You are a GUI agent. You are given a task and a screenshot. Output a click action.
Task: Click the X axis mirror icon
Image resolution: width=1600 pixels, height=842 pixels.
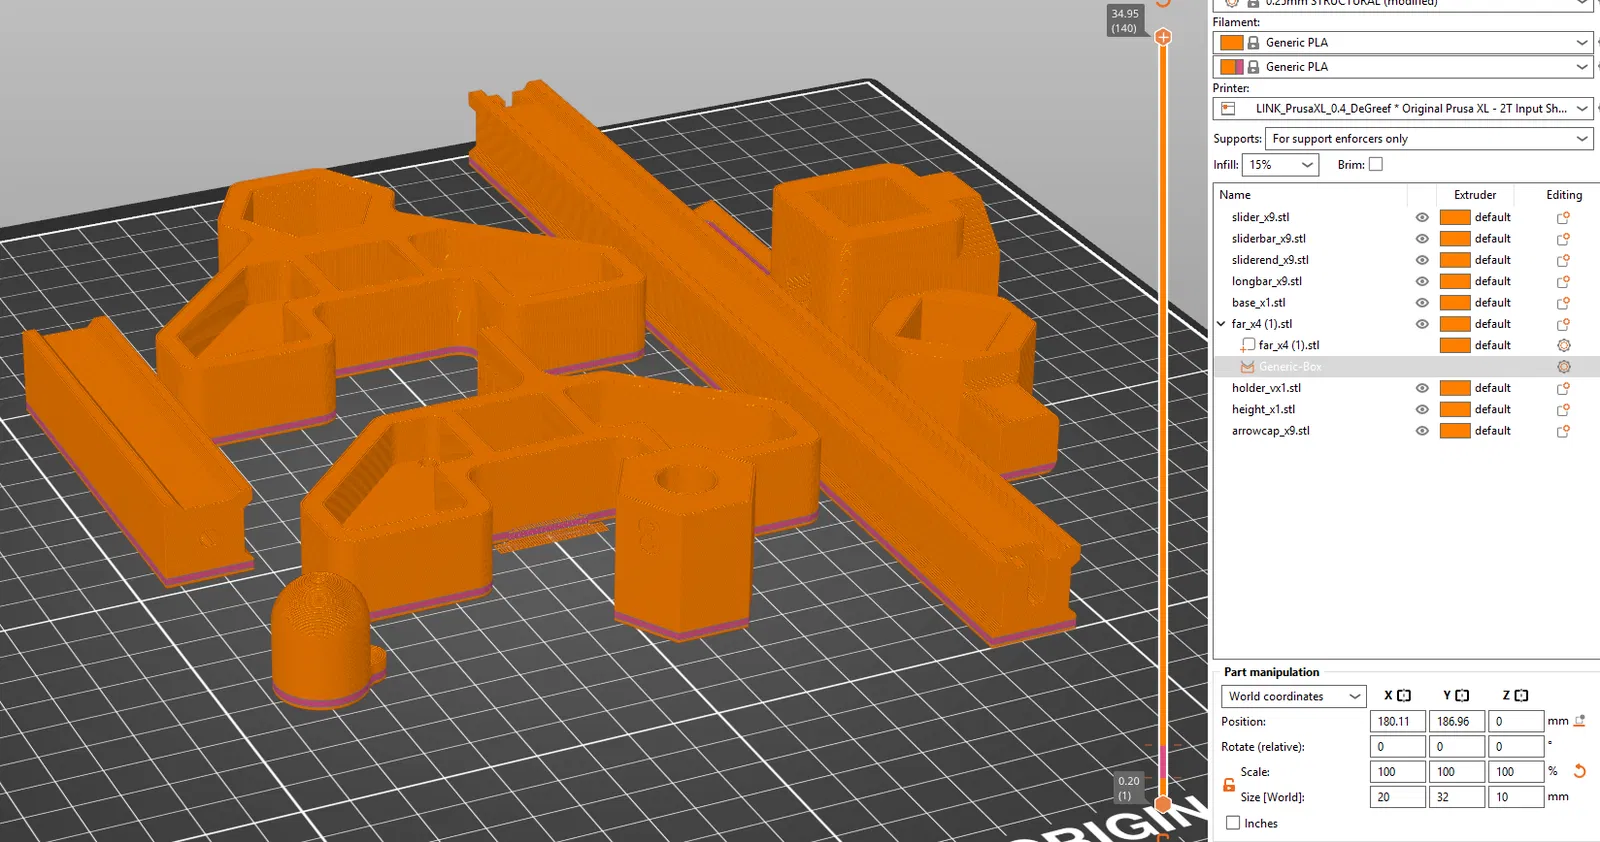click(1404, 696)
